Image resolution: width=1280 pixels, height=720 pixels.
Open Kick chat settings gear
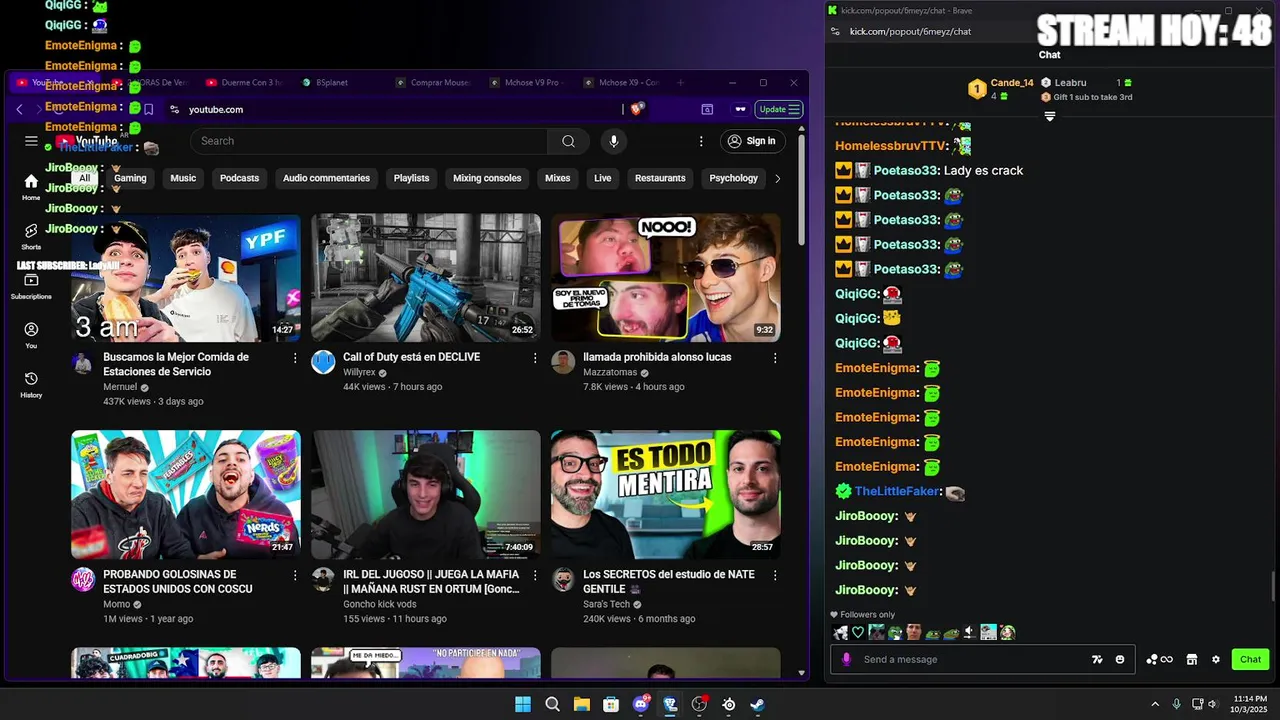click(1216, 659)
